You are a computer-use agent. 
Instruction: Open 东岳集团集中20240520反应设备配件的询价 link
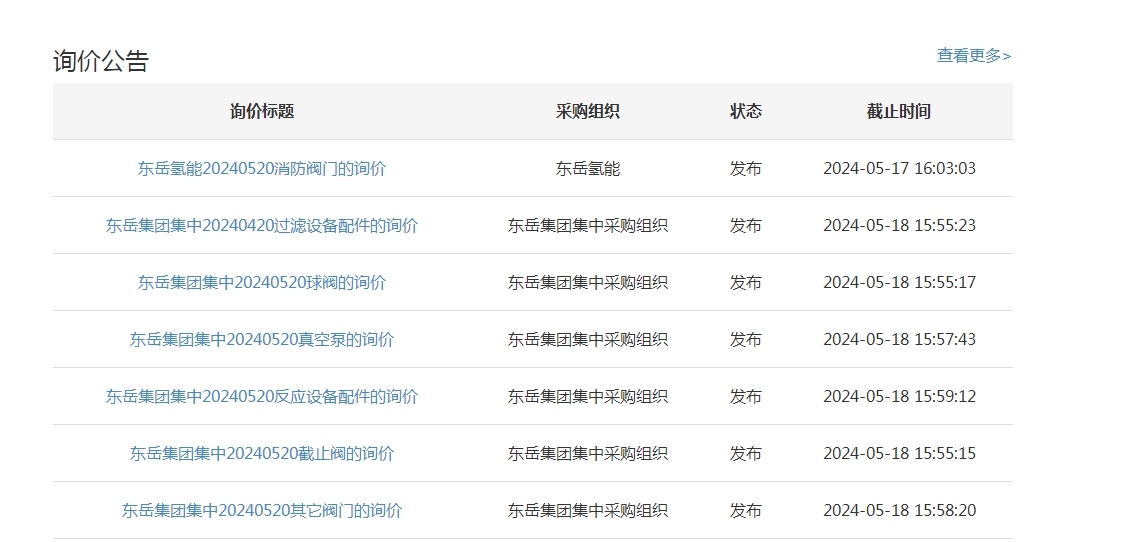(x=262, y=397)
